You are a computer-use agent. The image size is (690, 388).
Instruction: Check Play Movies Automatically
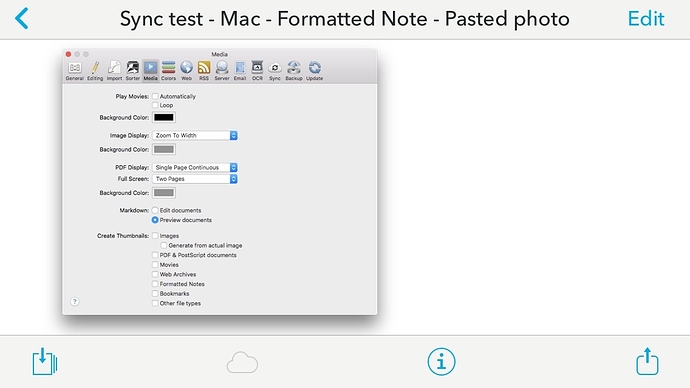155,96
